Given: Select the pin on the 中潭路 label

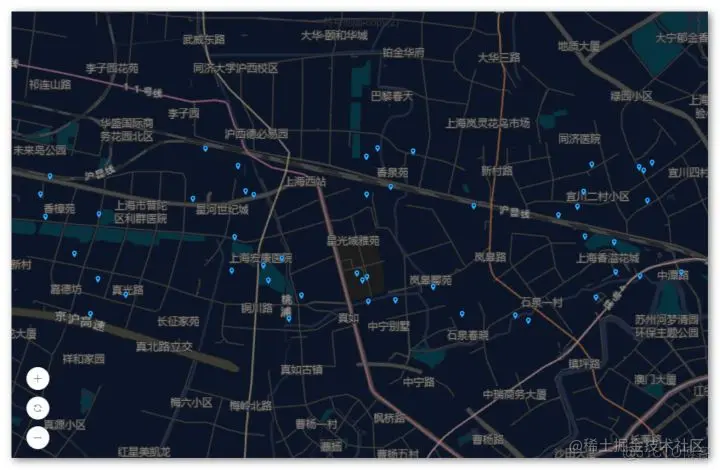Looking at the screenshot, I should point(681,273).
